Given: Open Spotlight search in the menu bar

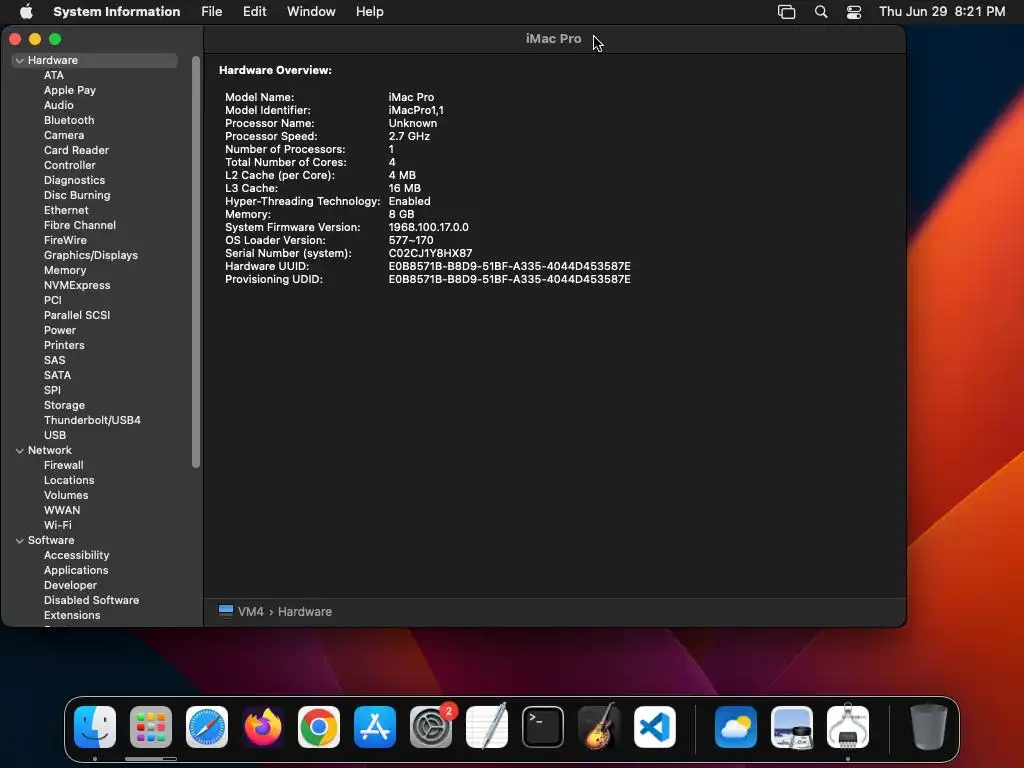Looking at the screenshot, I should 821,12.
